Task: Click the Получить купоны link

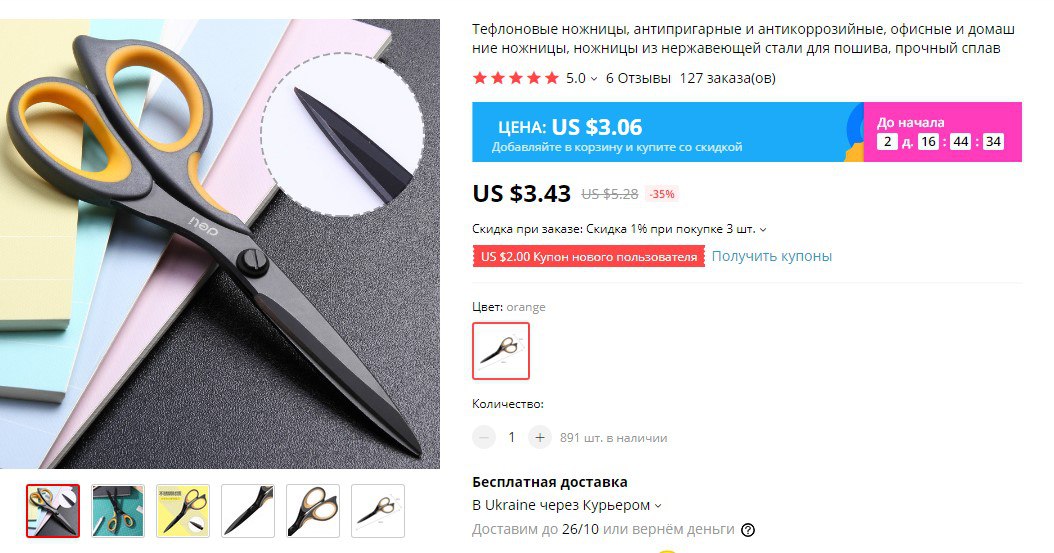Action: pyautogui.click(x=772, y=256)
